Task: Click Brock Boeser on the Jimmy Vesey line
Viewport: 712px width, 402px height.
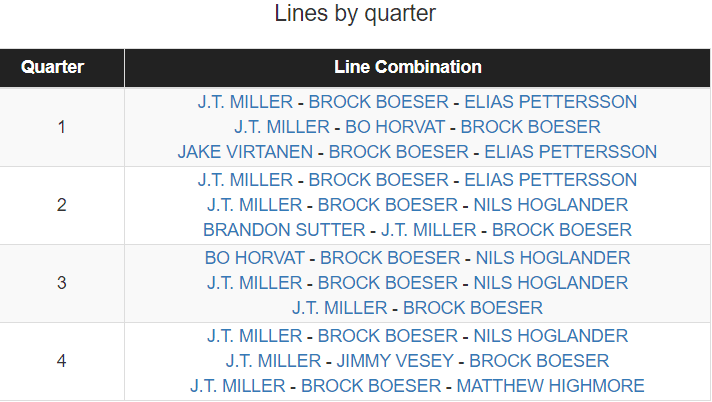Action: 539,360
